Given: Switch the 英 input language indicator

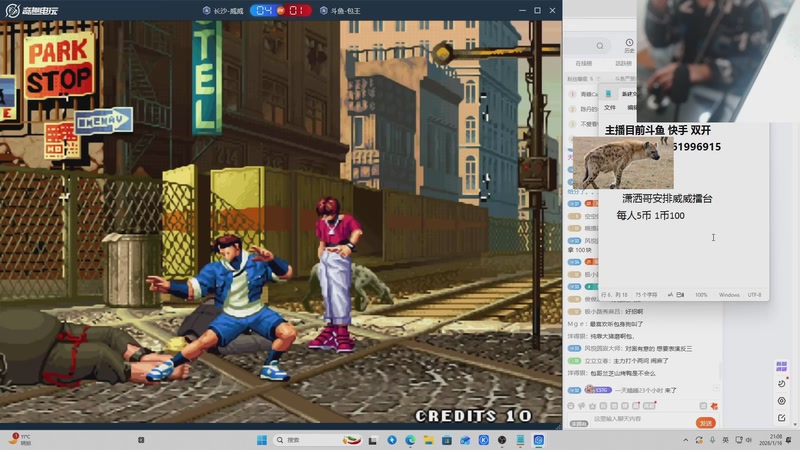Looking at the screenshot, I should pos(726,440).
